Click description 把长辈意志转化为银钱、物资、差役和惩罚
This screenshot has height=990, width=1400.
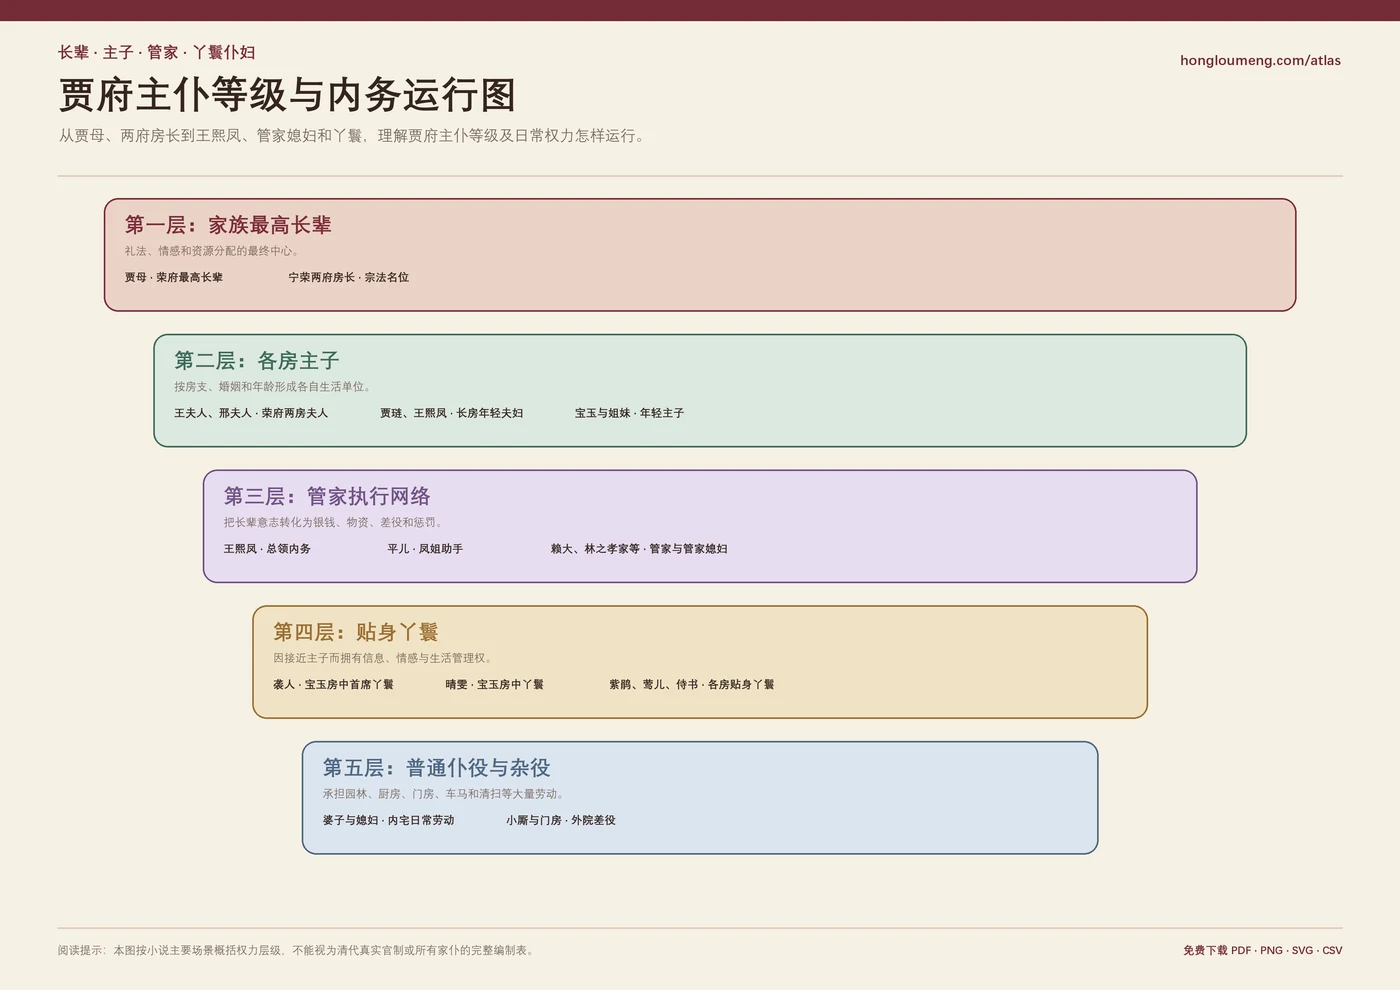334,522
